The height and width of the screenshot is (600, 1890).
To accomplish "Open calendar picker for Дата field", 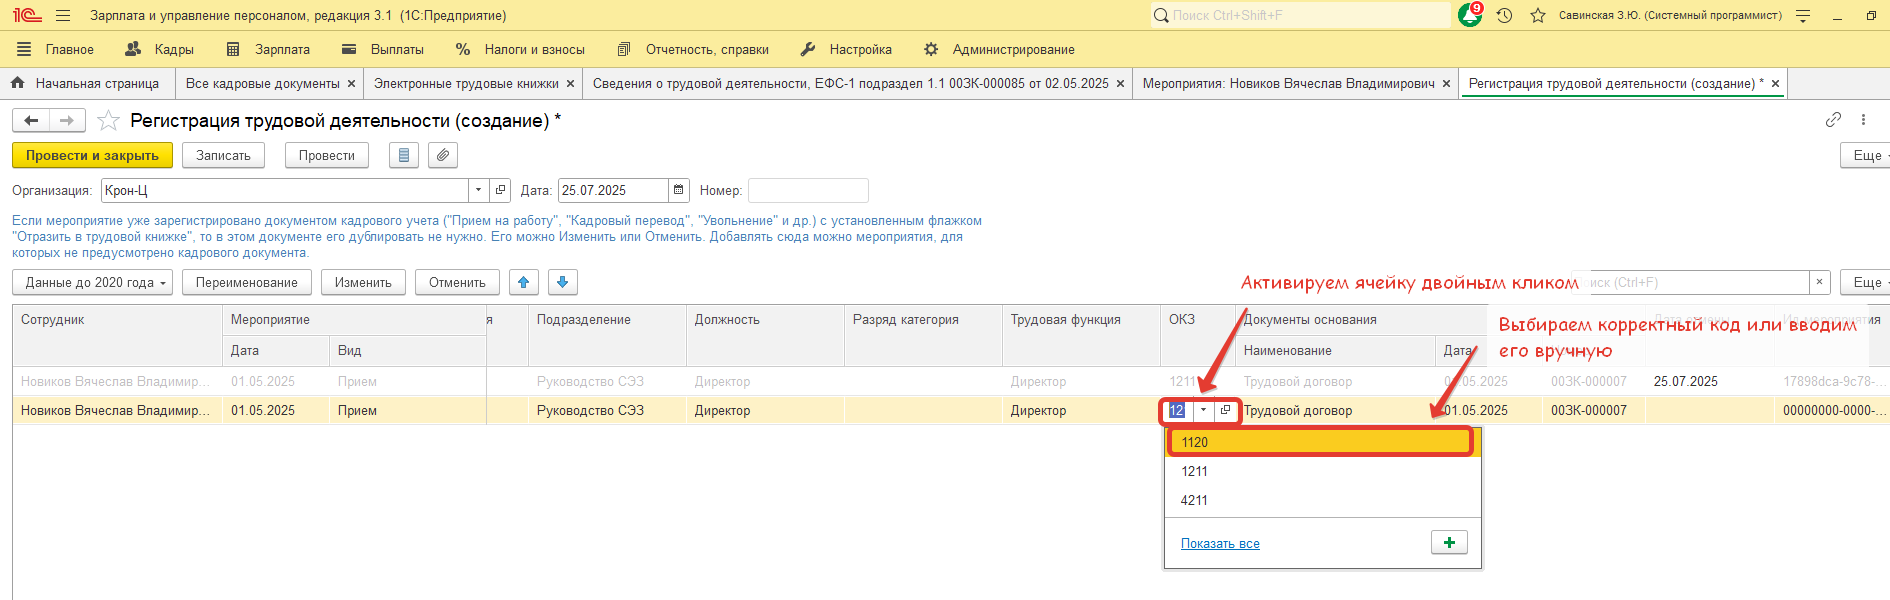I will [680, 190].
